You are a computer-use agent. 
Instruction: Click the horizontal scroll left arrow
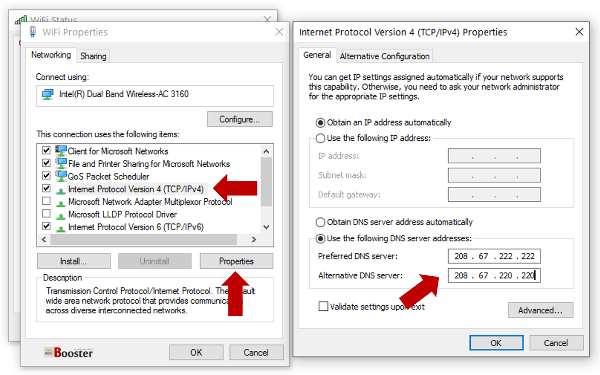44,240
